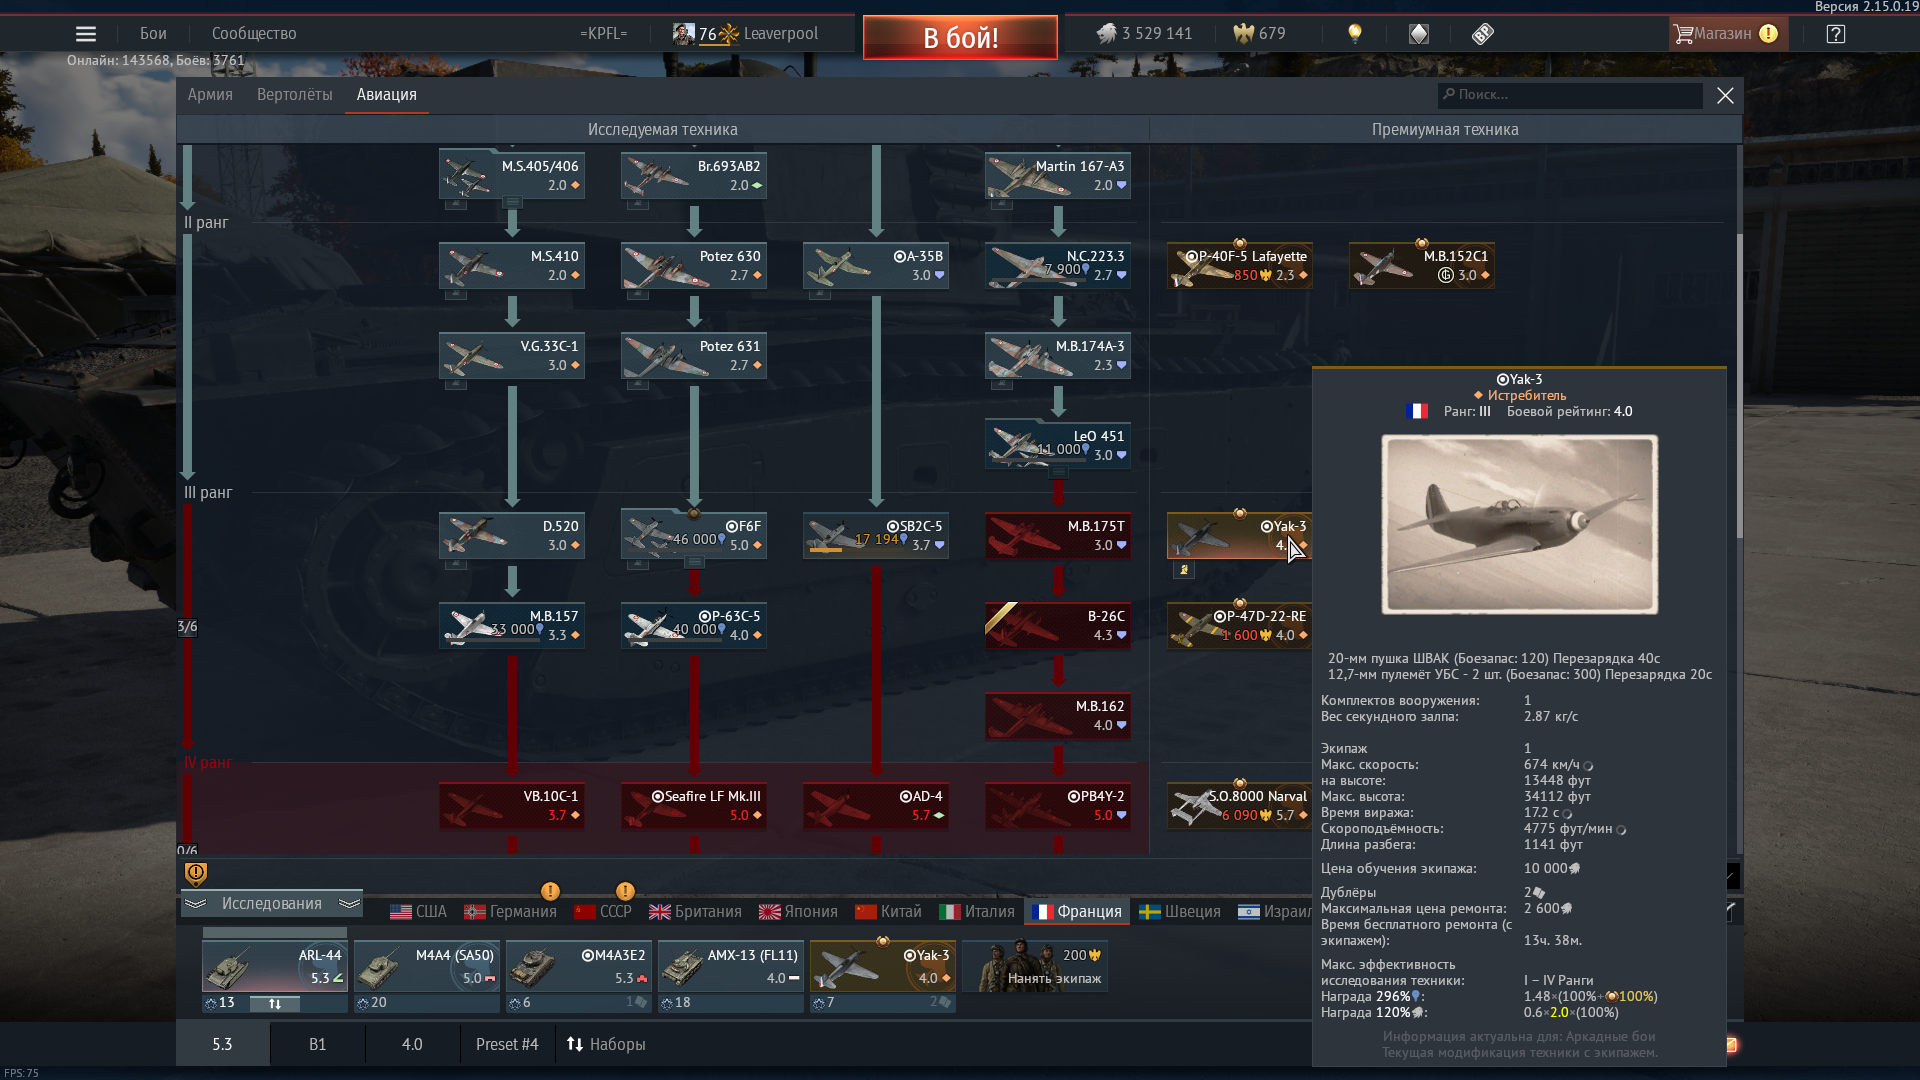Choose the Швеция nation tab

(x=1180, y=912)
